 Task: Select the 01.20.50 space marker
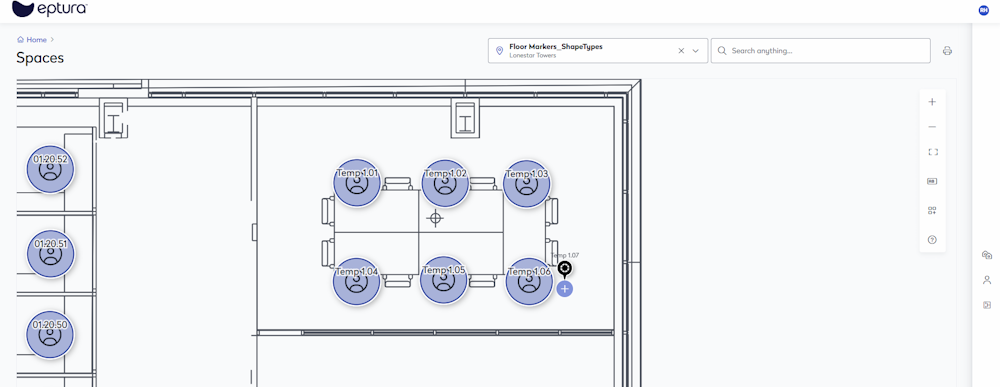pos(50,335)
